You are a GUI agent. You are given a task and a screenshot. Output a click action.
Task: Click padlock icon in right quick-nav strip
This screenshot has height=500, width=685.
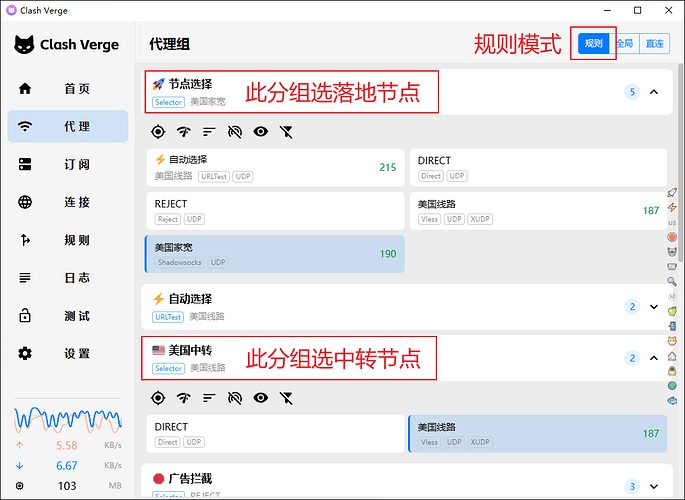point(672,371)
